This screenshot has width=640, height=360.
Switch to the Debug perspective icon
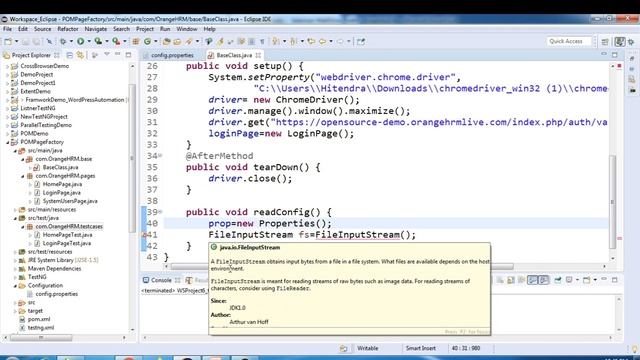631,42
